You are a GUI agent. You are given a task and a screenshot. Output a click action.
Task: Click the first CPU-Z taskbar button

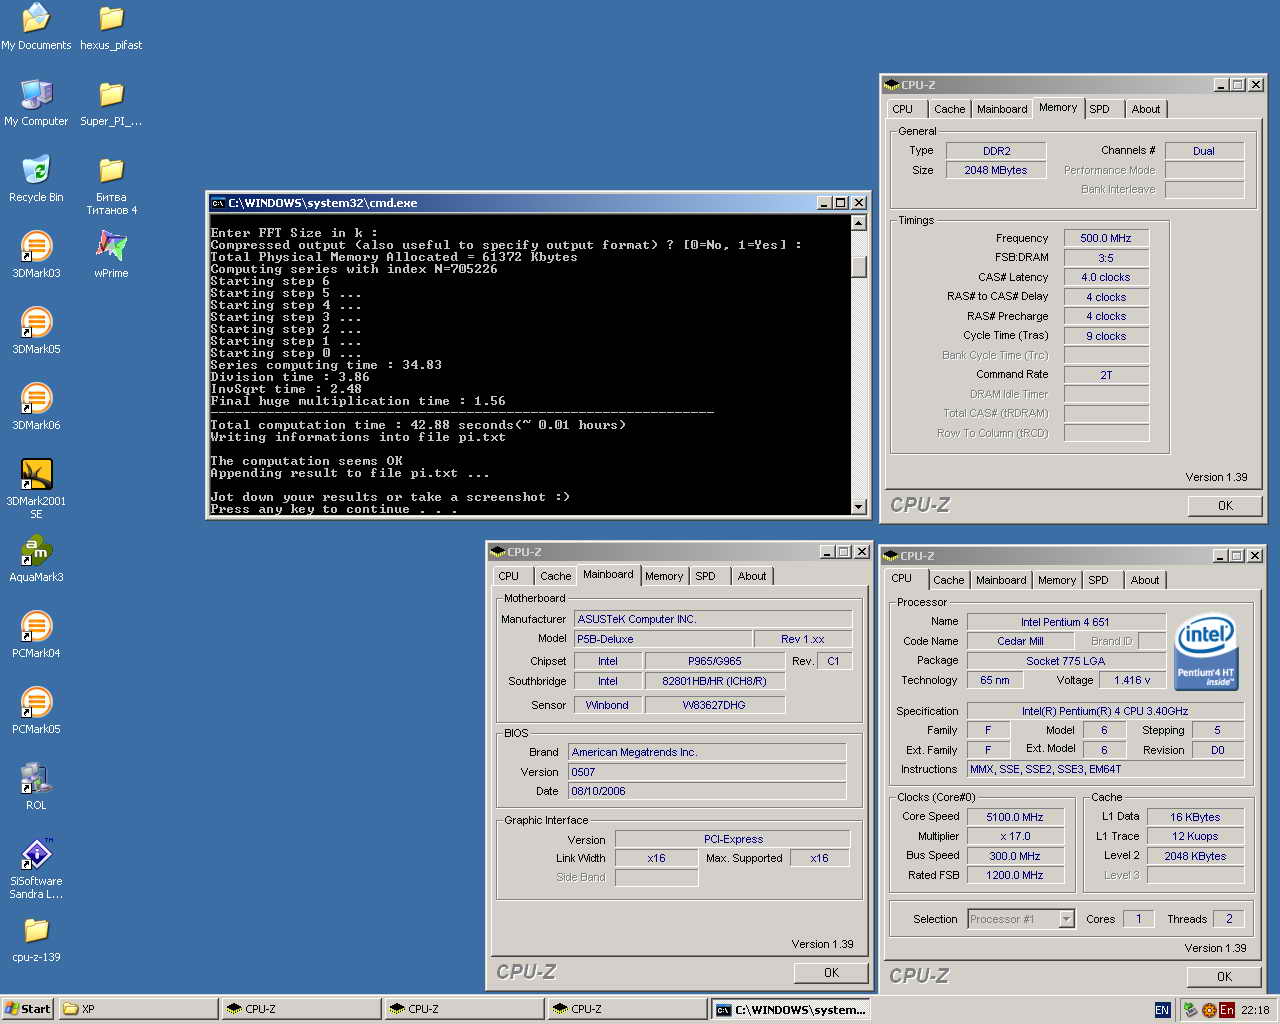301,1009
